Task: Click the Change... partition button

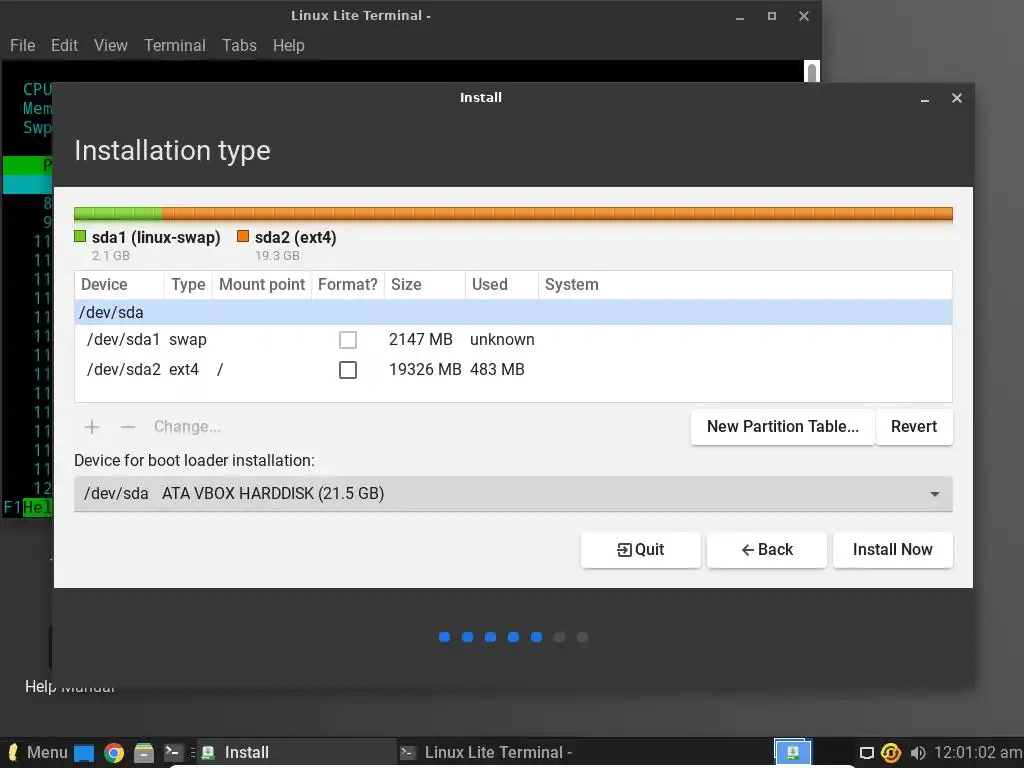Action: click(187, 427)
